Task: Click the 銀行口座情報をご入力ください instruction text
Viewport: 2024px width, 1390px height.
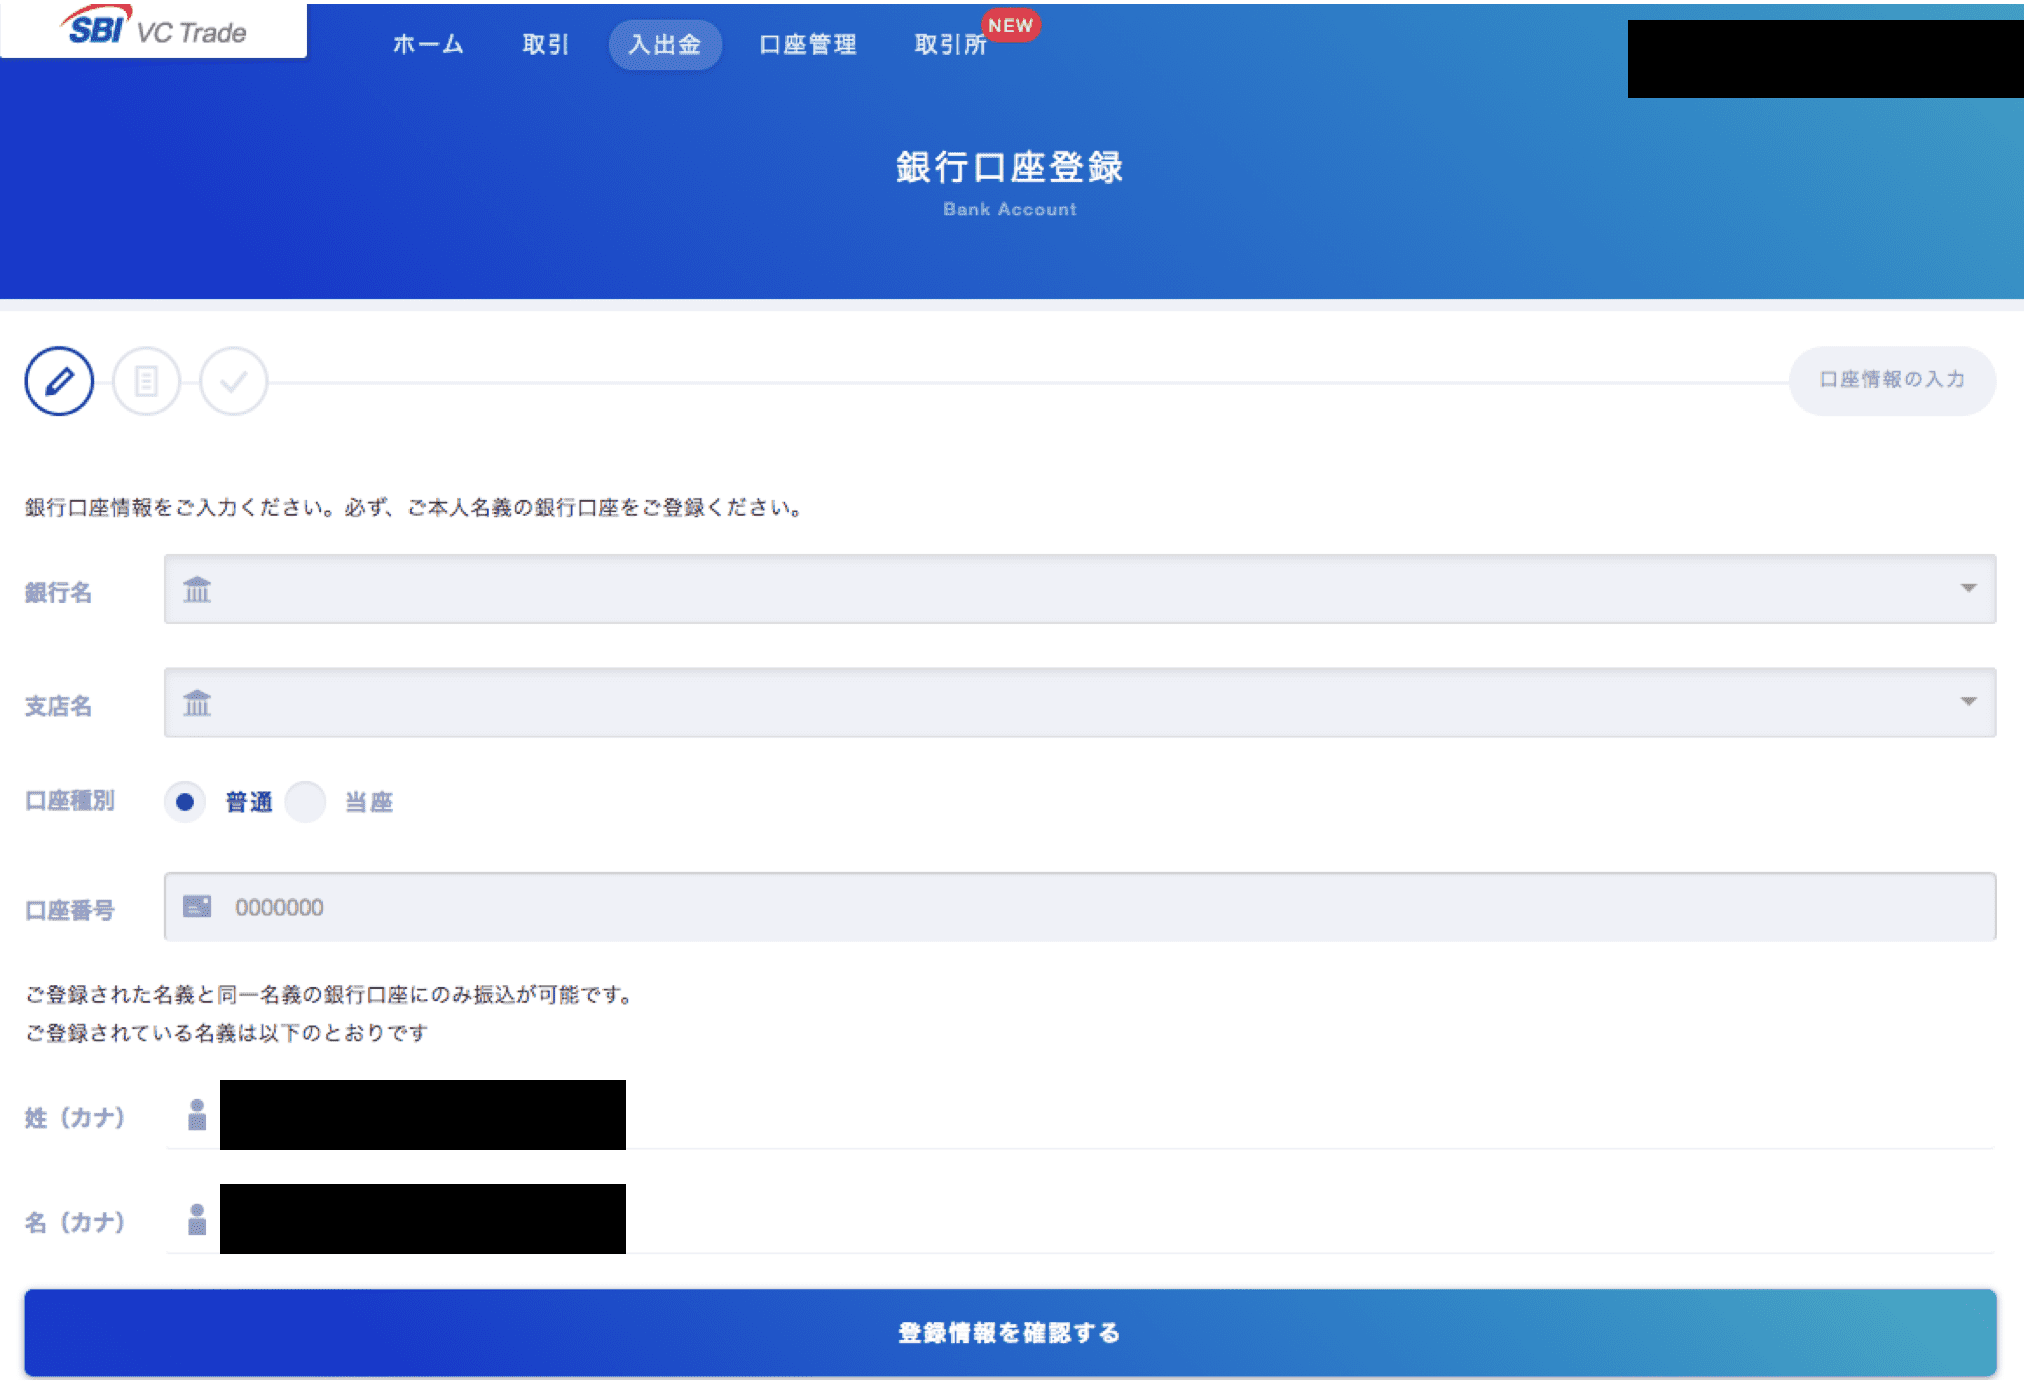Action: click(414, 508)
